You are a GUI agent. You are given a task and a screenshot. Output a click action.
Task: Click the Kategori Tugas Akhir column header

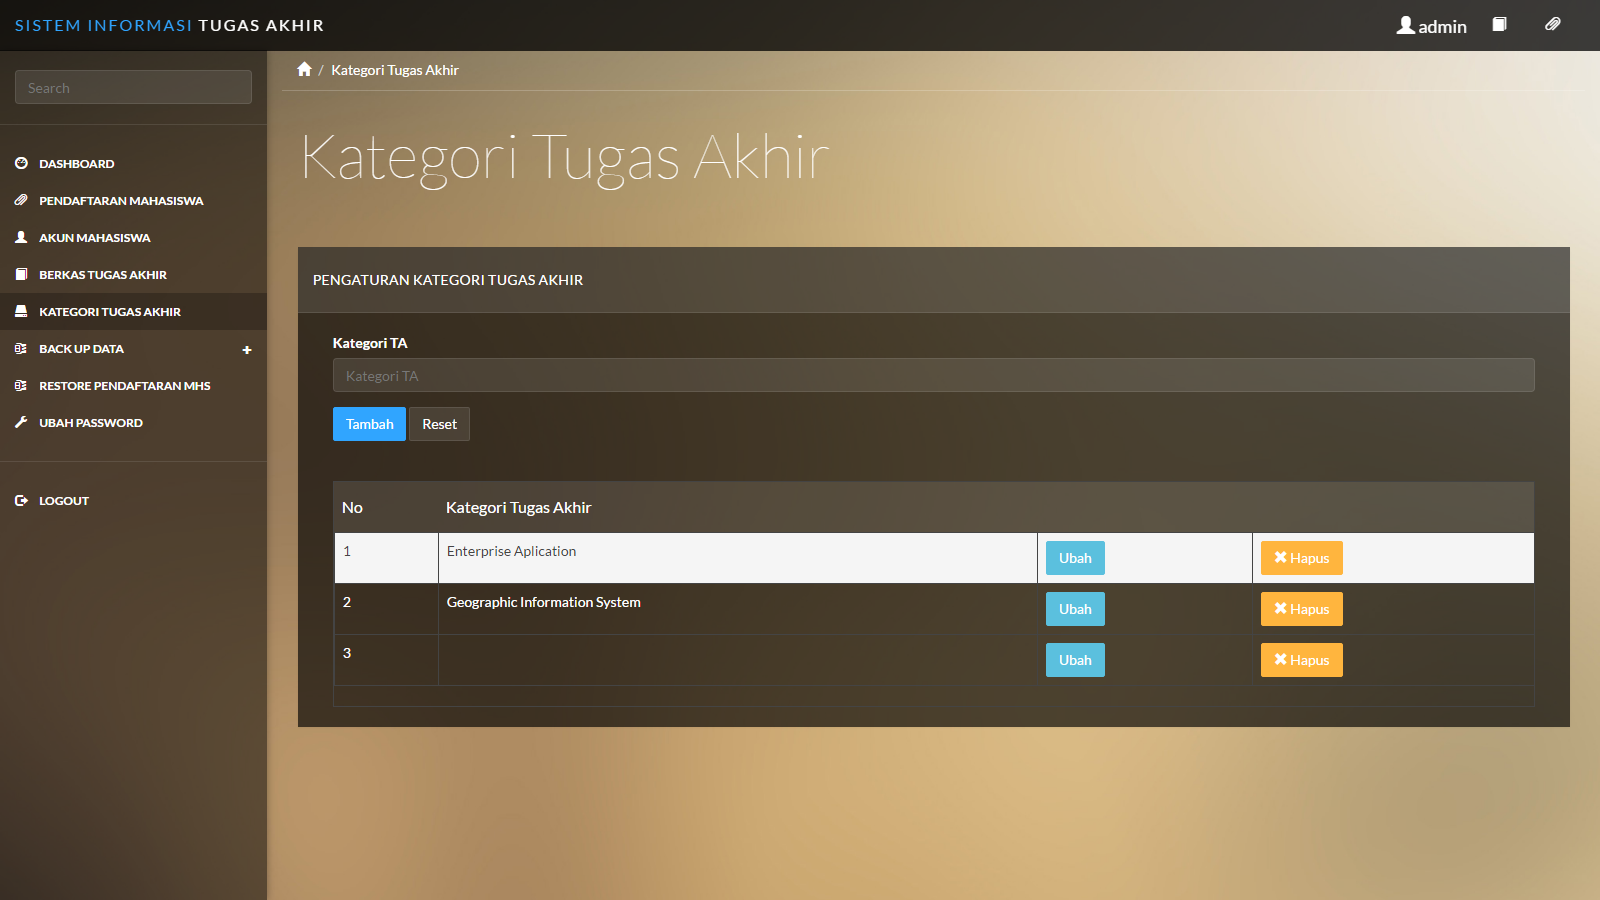(x=518, y=507)
